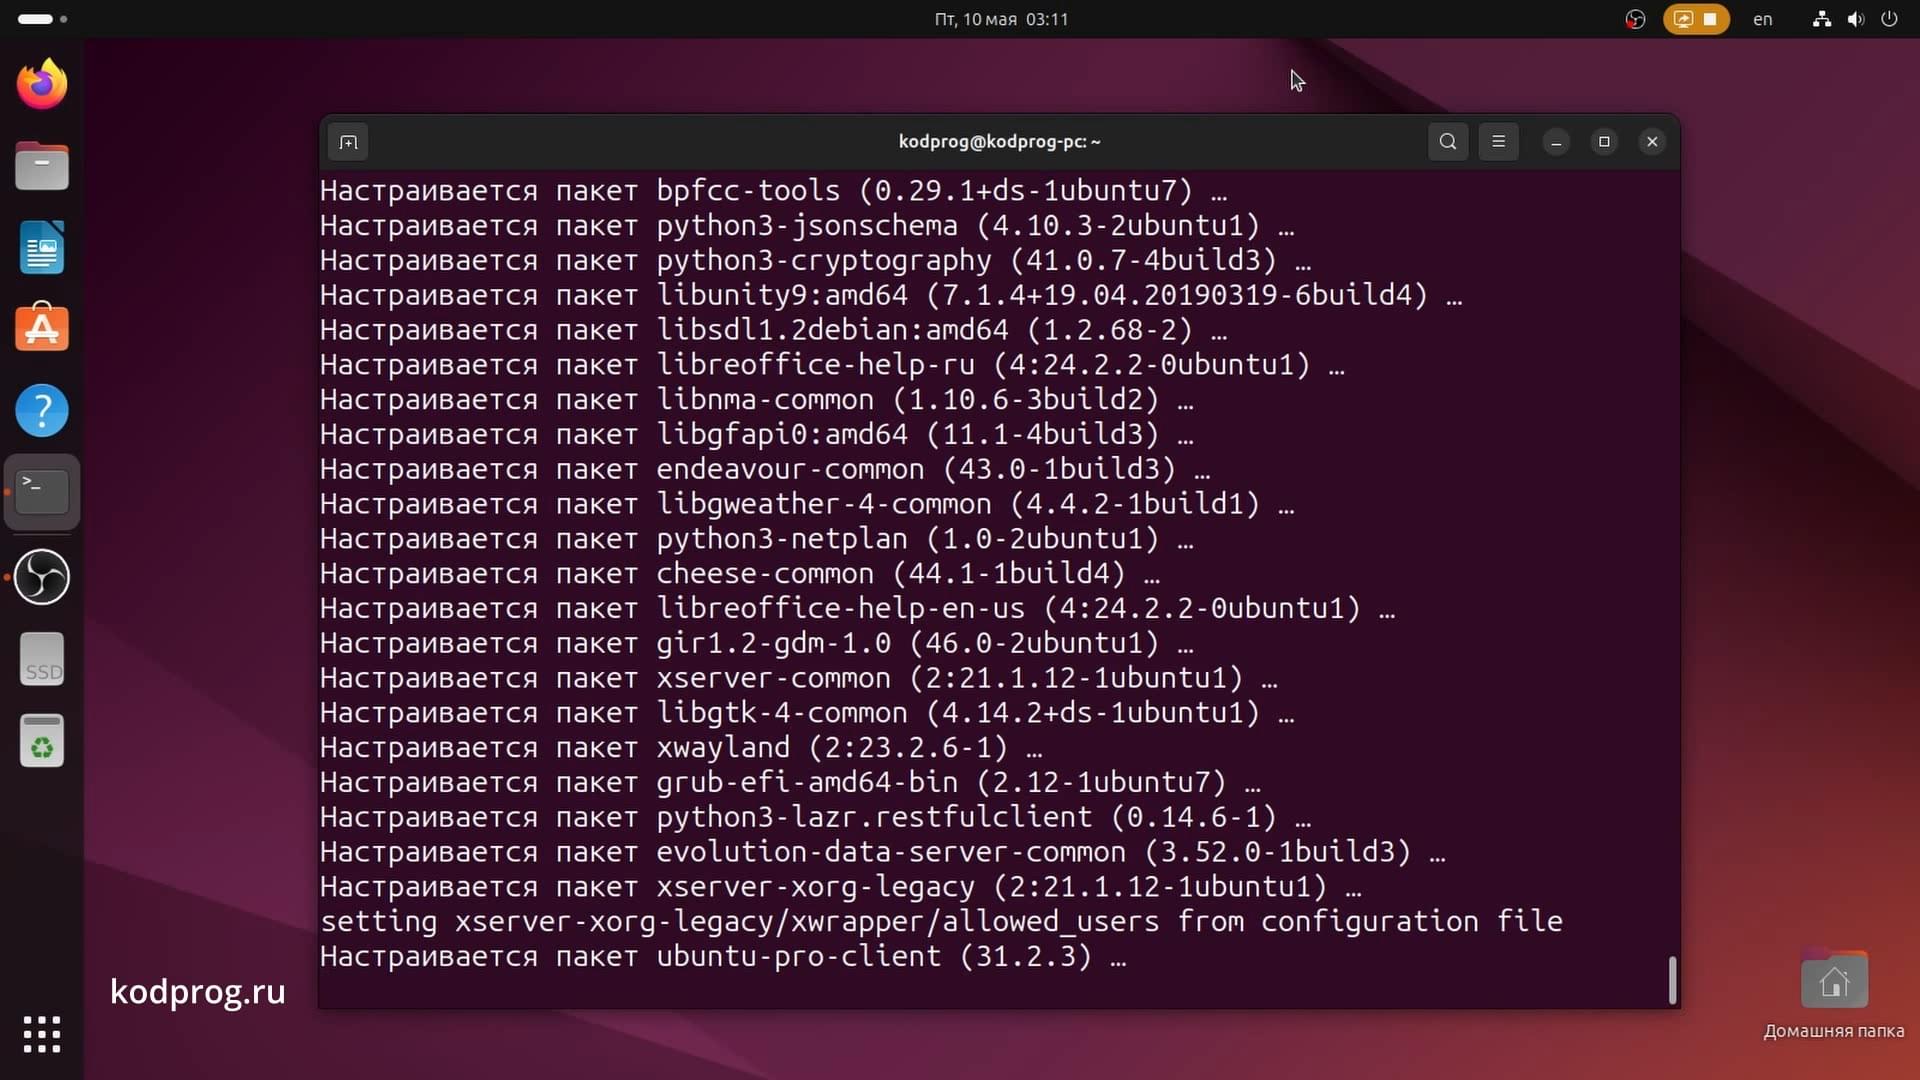Viewport: 1920px width, 1080px height.
Task: Show the applications grid
Action: [42, 1034]
